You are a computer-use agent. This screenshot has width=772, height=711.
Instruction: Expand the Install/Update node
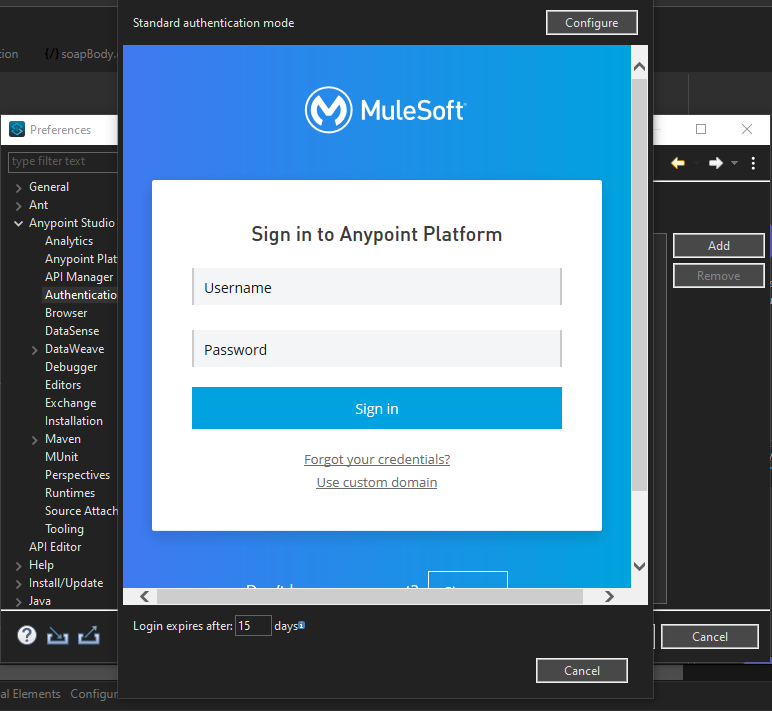pyautogui.click(x=18, y=584)
